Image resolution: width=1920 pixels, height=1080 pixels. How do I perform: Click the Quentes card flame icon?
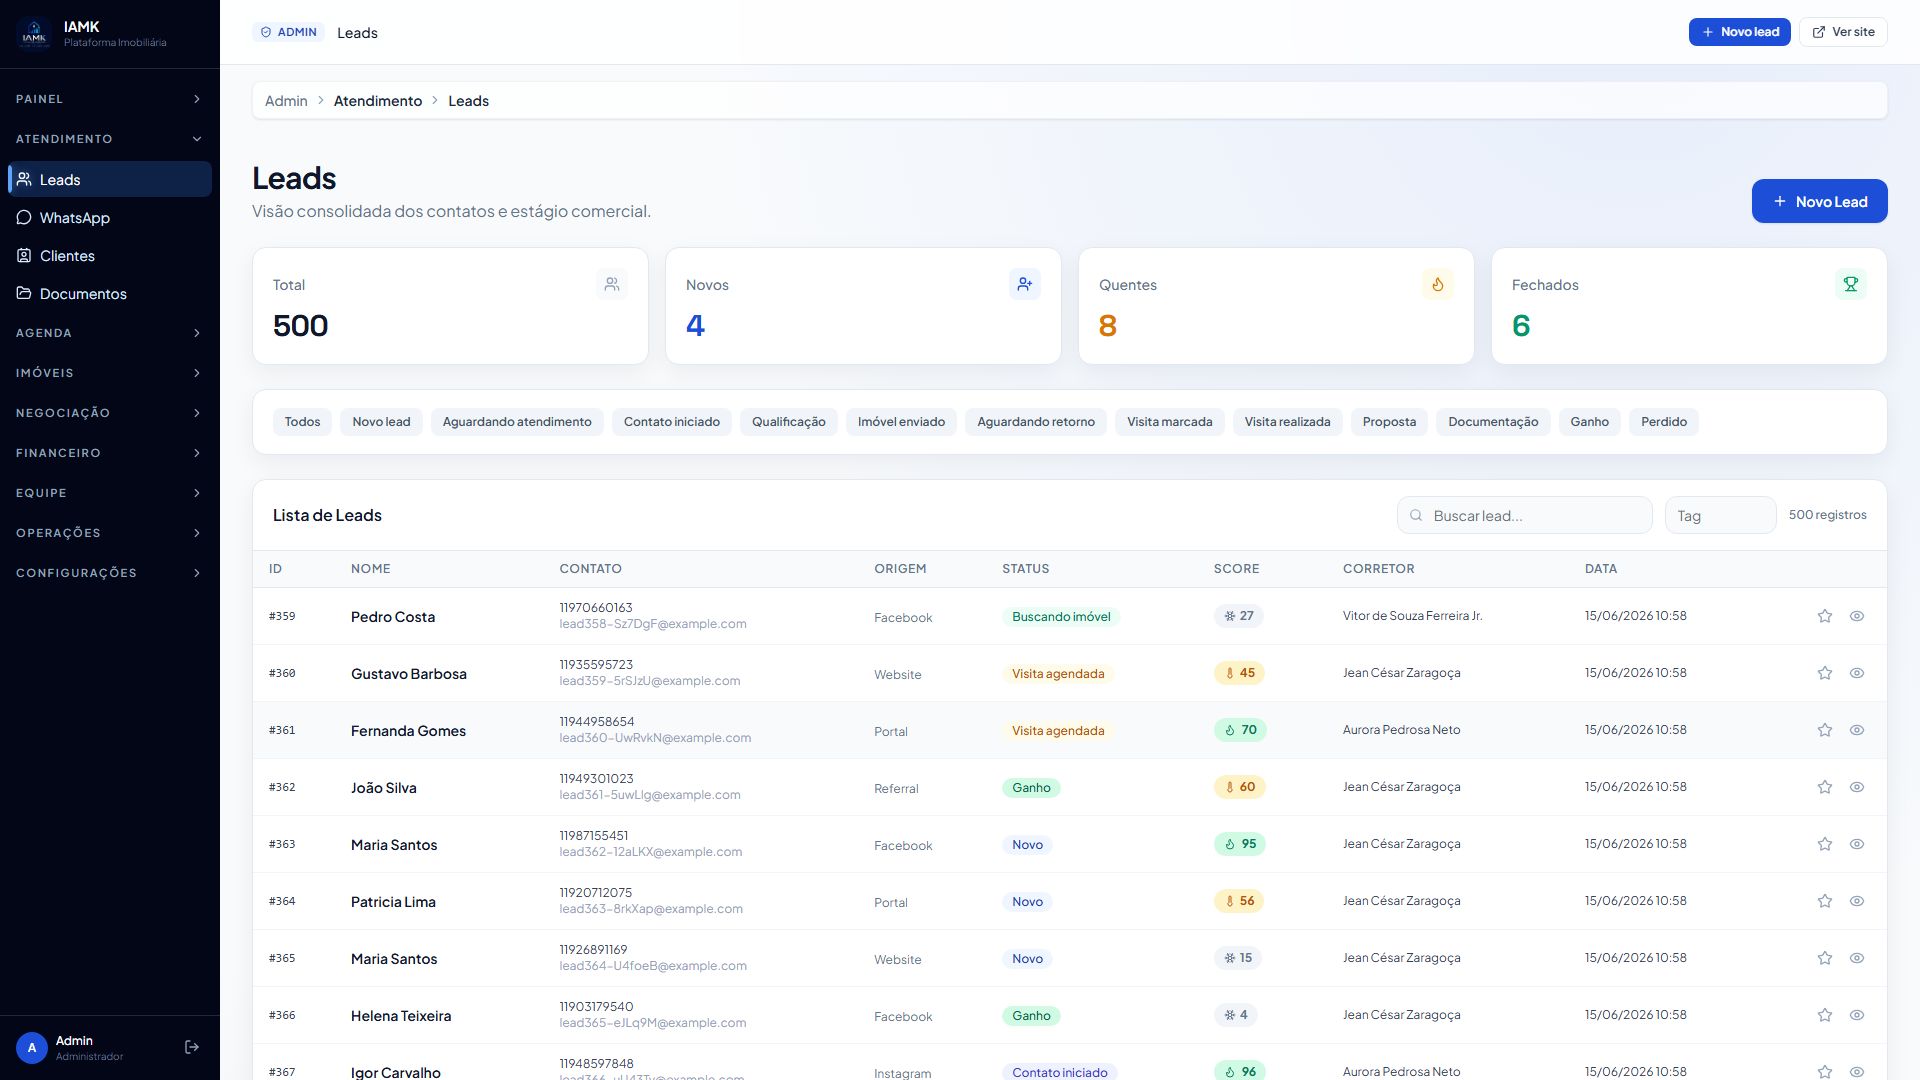point(1438,284)
